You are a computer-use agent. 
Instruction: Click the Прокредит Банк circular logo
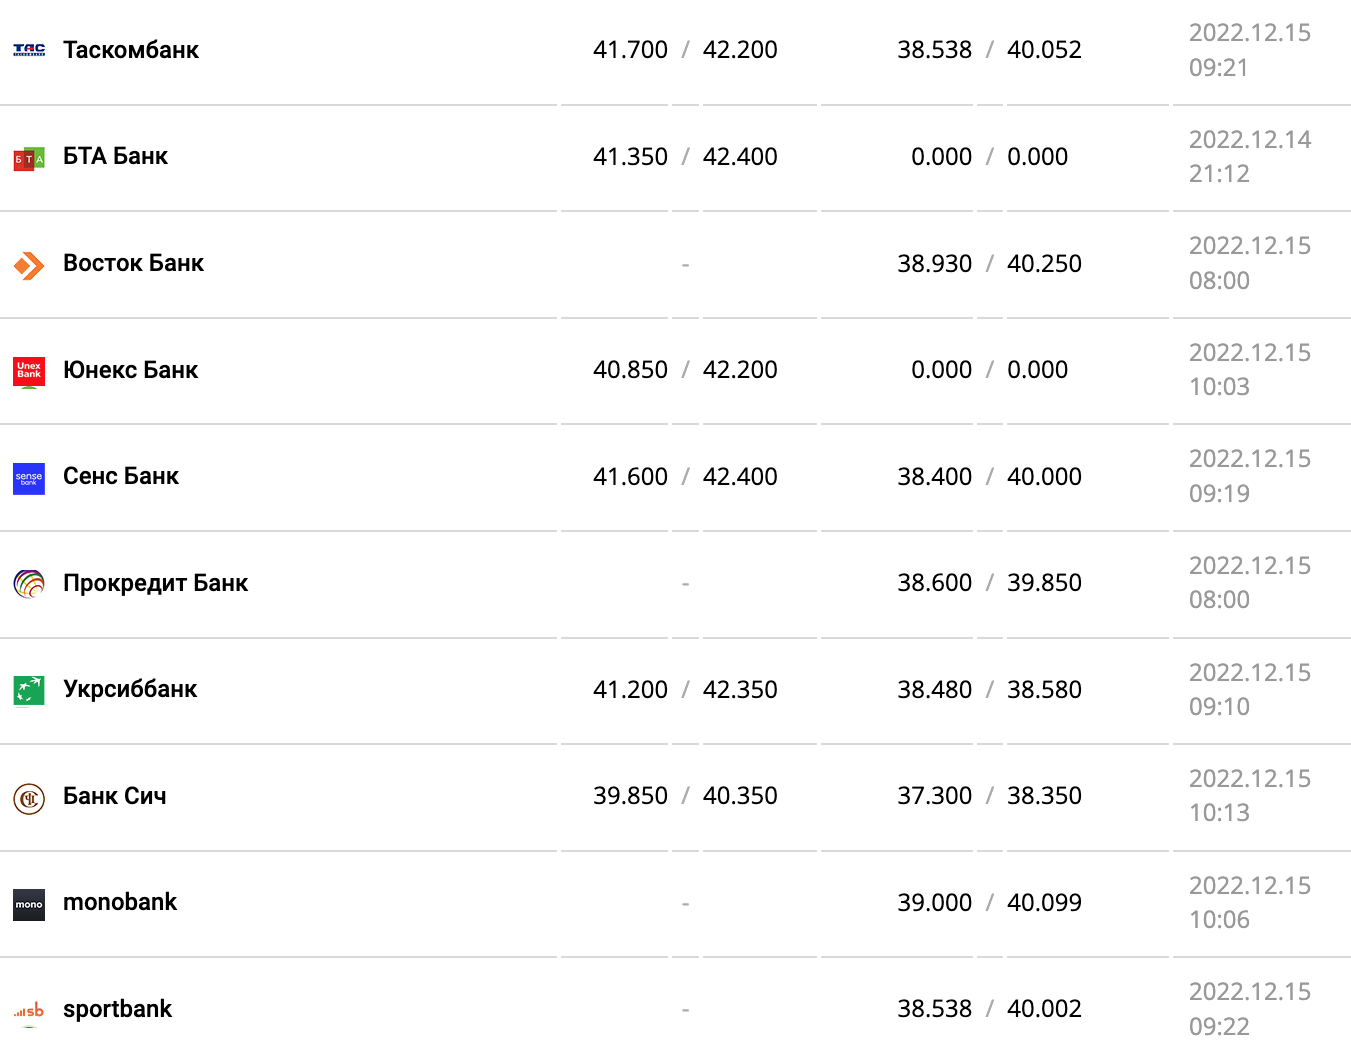pyautogui.click(x=29, y=584)
